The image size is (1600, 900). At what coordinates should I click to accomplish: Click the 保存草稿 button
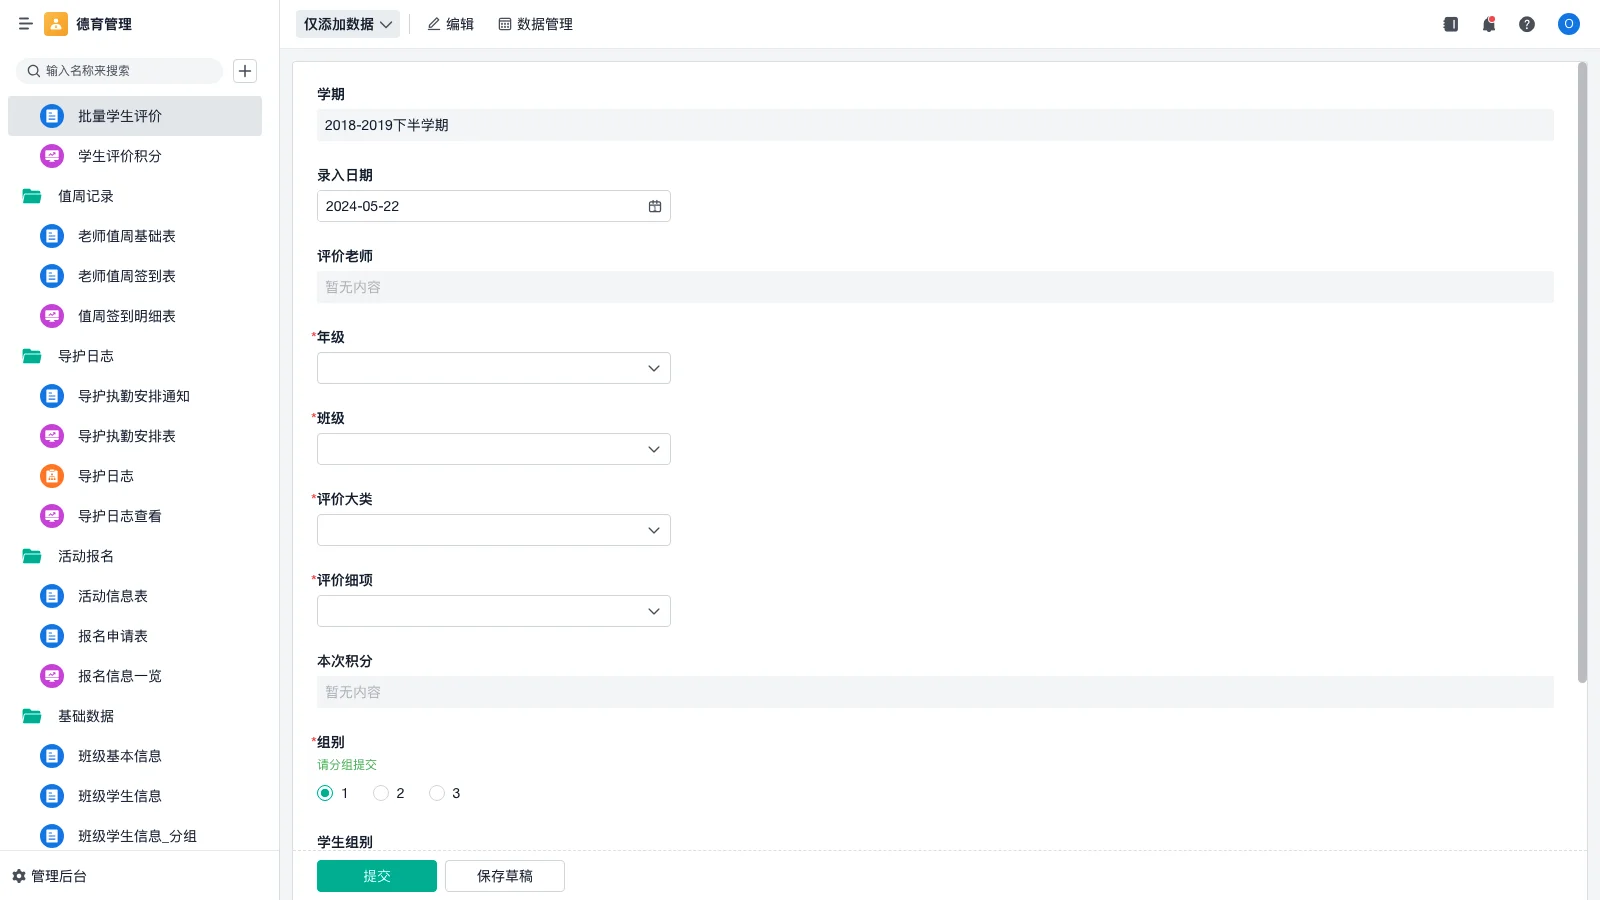tap(504, 876)
